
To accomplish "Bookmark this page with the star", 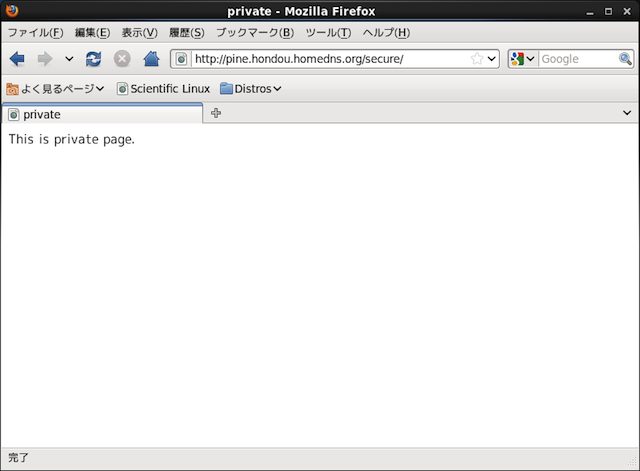I will click(477, 59).
